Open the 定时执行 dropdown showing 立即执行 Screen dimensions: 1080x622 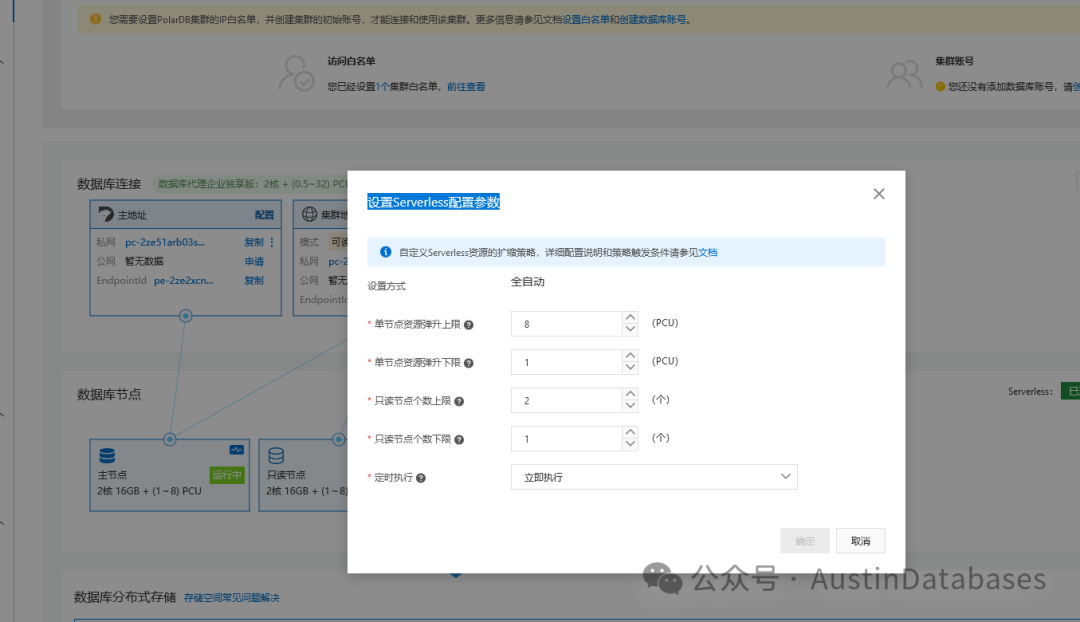[654, 477]
